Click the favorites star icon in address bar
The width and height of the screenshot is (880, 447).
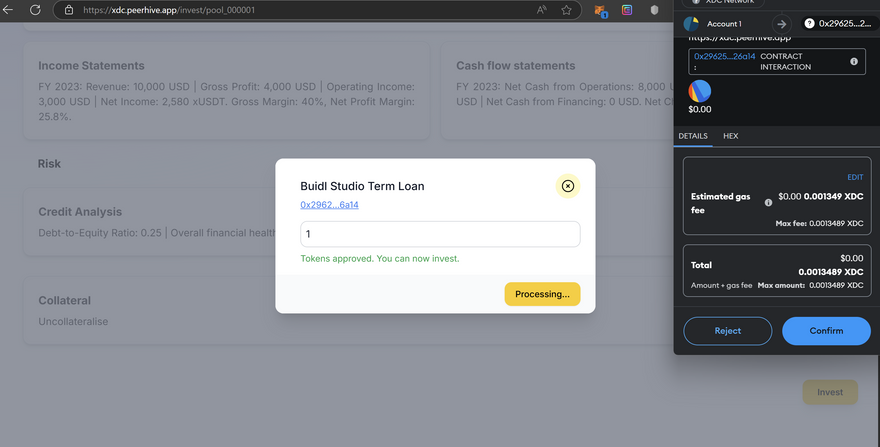tap(567, 10)
